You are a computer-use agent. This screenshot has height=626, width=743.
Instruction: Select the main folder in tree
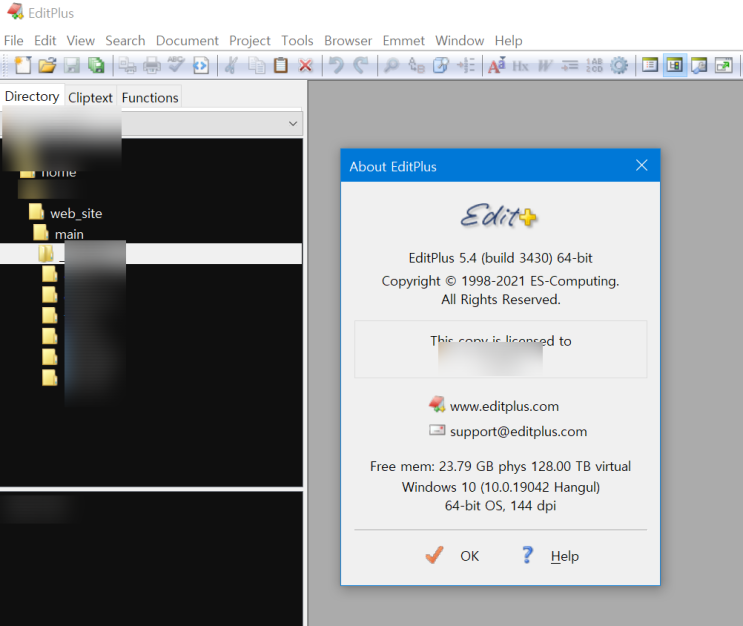(58, 234)
